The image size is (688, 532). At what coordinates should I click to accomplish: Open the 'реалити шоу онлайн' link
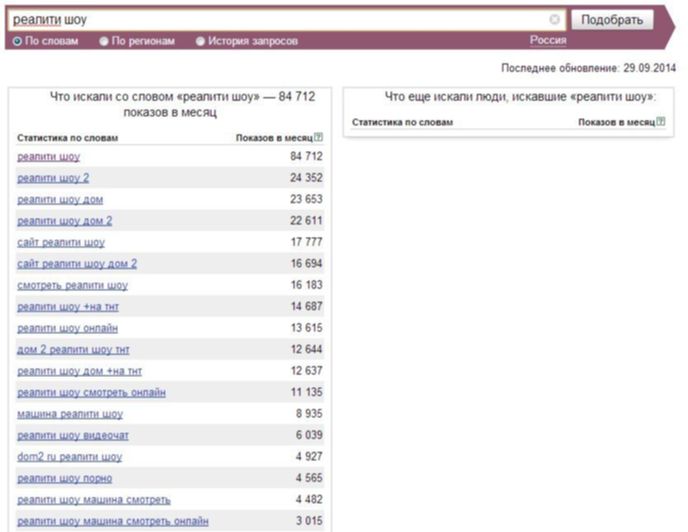click(x=68, y=328)
